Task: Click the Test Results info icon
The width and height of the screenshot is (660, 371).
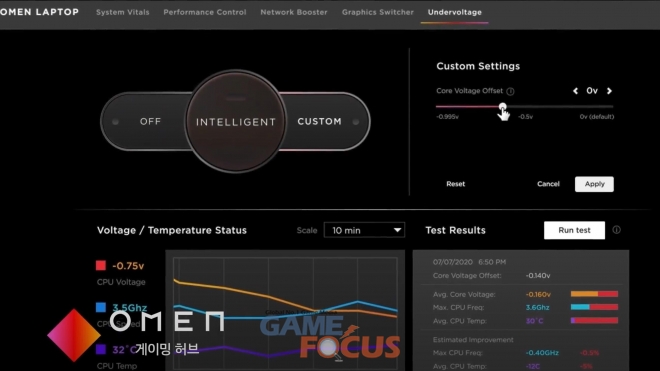Action: pyautogui.click(x=616, y=230)
